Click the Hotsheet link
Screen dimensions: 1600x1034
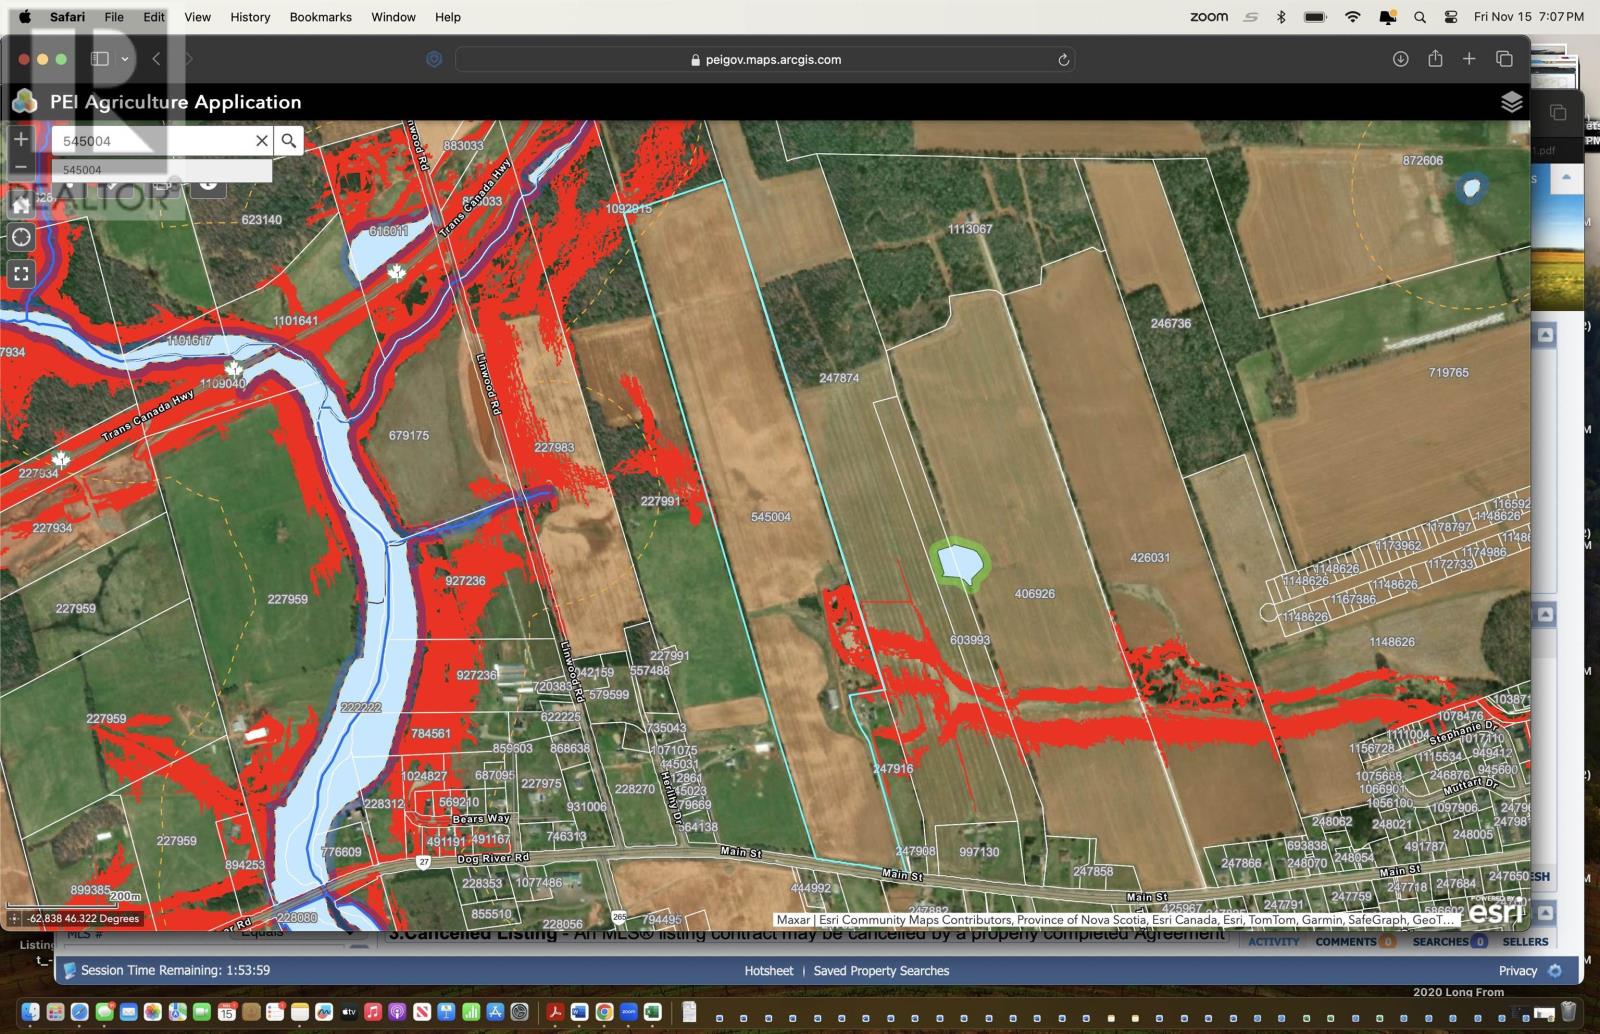pos(768,970)
